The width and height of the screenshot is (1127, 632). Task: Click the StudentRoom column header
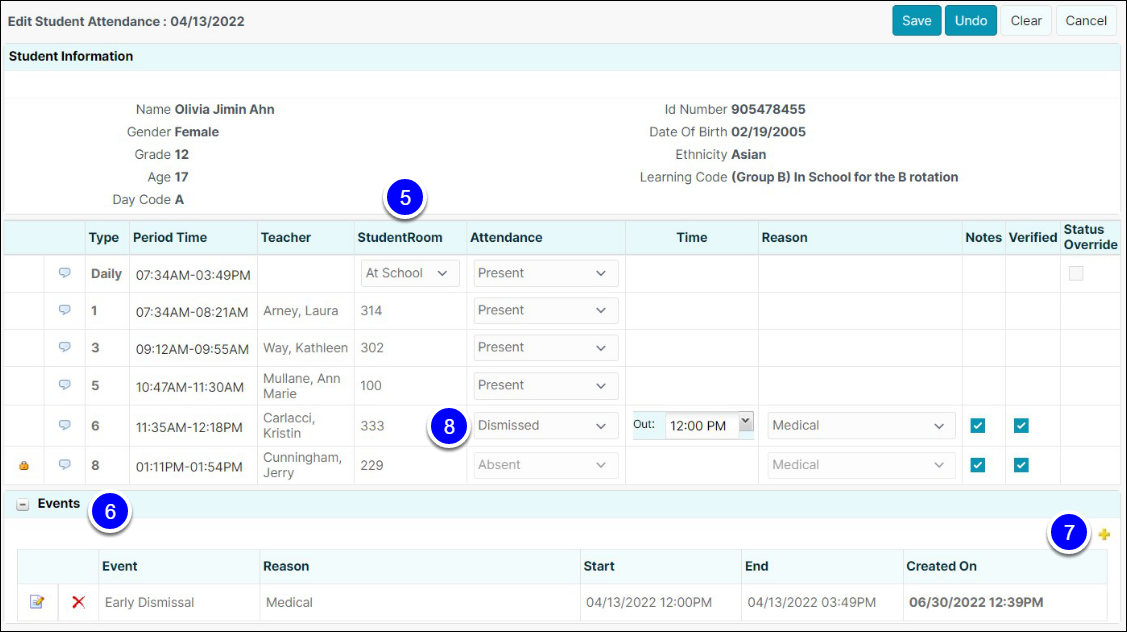click(x=400, y=237)
